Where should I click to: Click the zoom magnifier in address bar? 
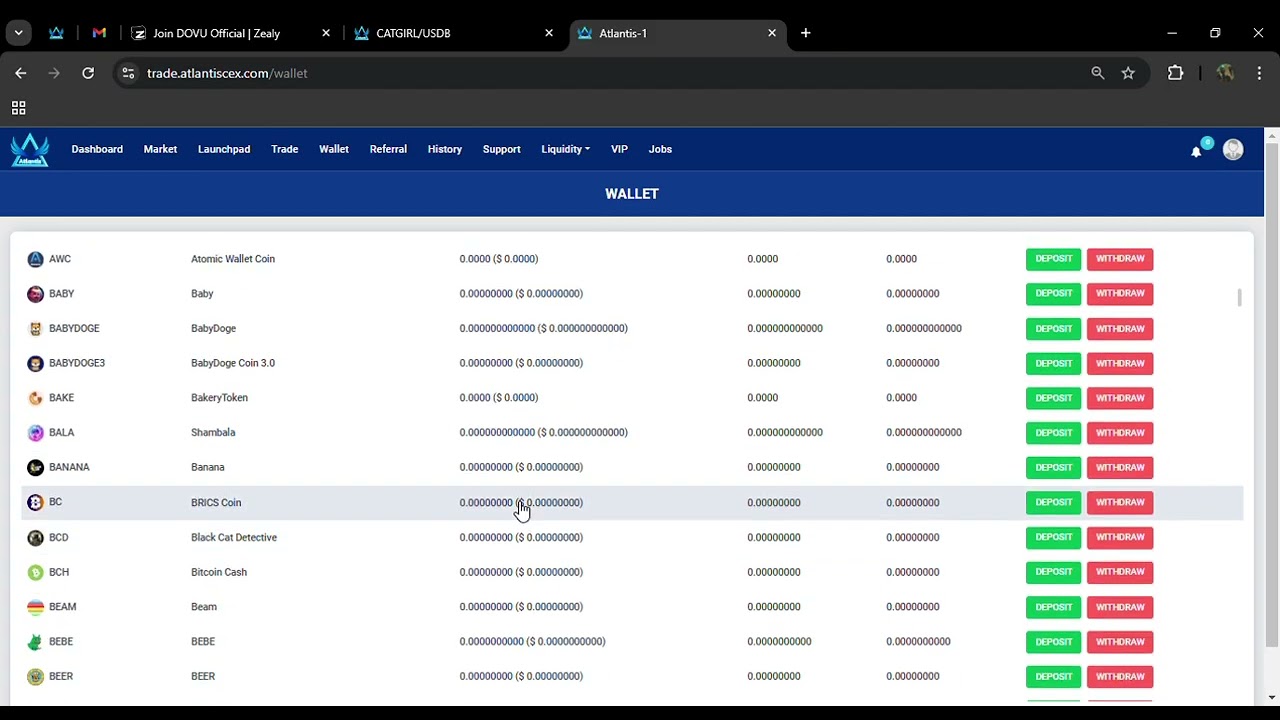[1098, 73]
